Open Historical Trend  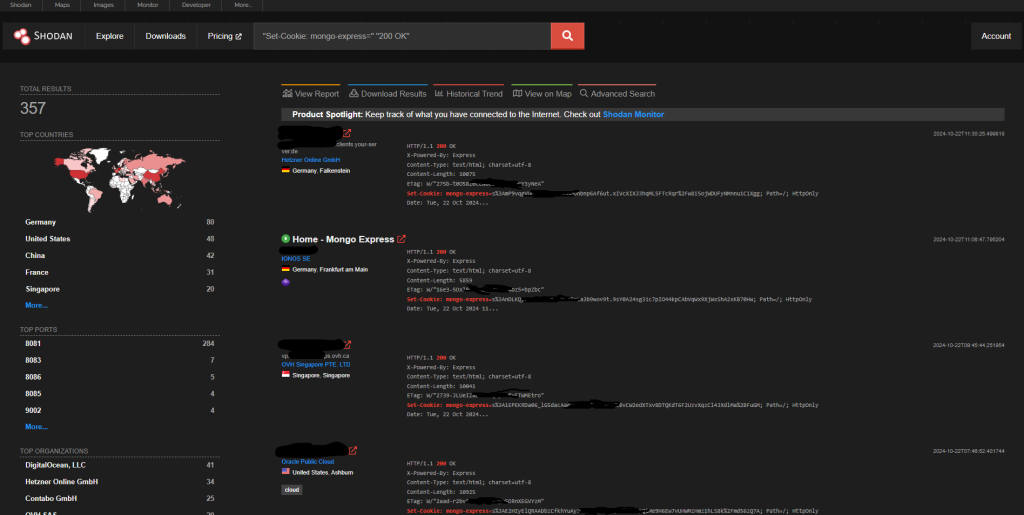[468, 93]
